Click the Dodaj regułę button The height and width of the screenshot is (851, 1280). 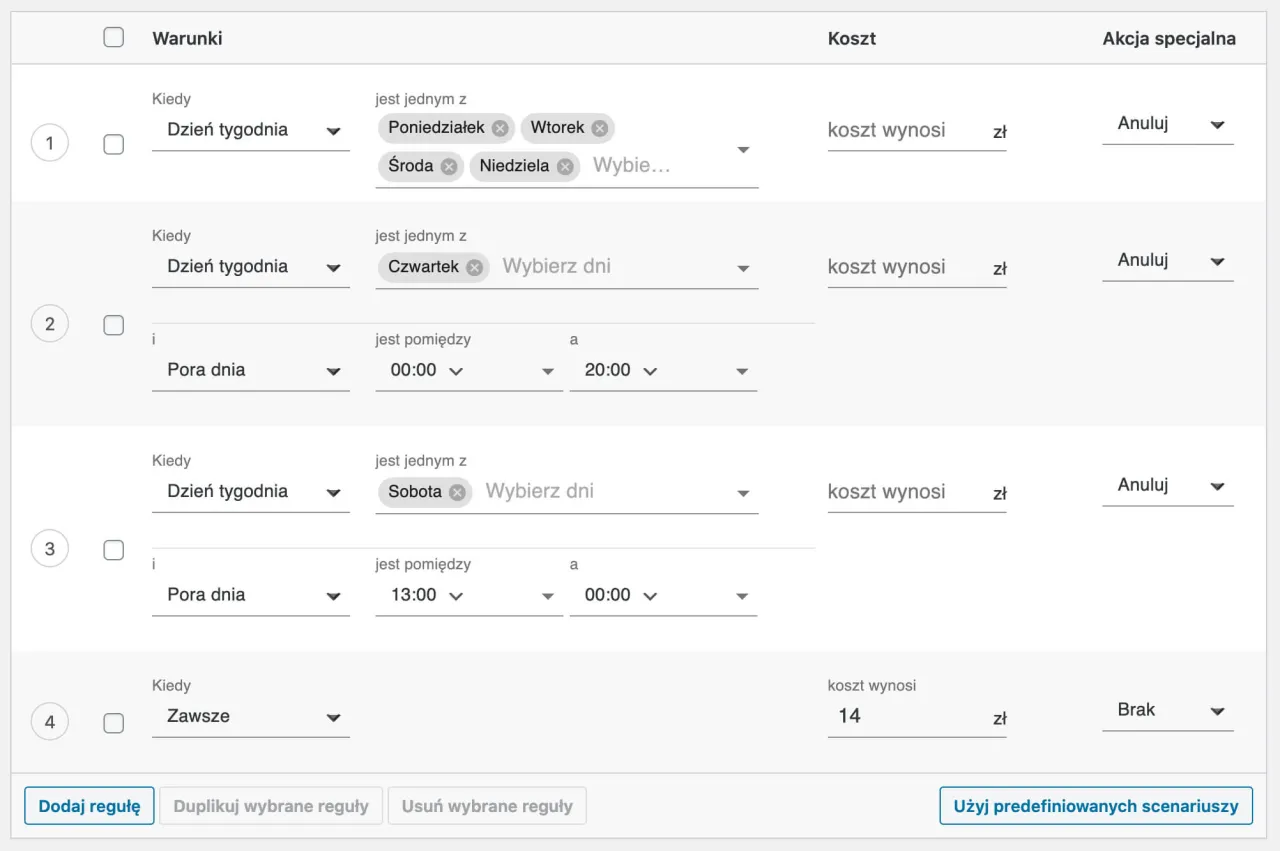pos(89,806)
